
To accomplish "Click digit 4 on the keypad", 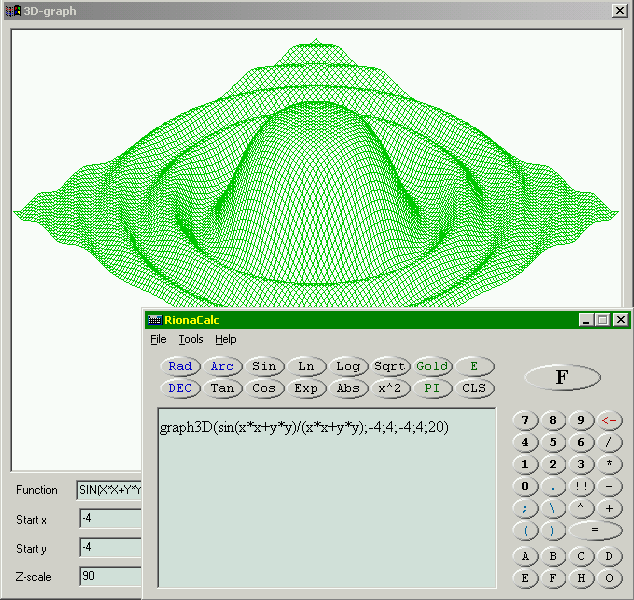I will pos(525,442).
